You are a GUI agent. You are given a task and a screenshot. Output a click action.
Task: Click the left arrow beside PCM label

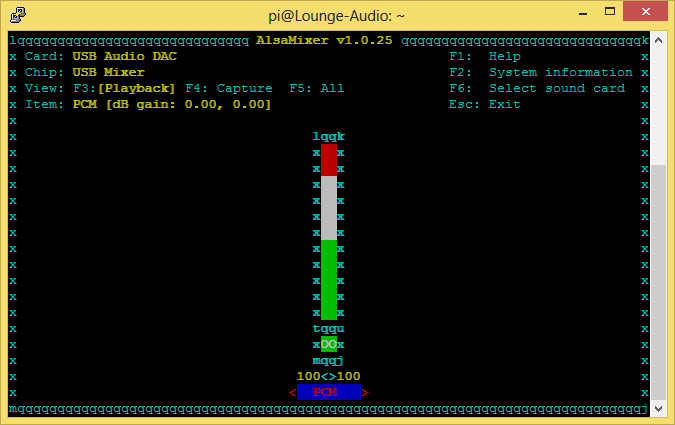point(293,393)
